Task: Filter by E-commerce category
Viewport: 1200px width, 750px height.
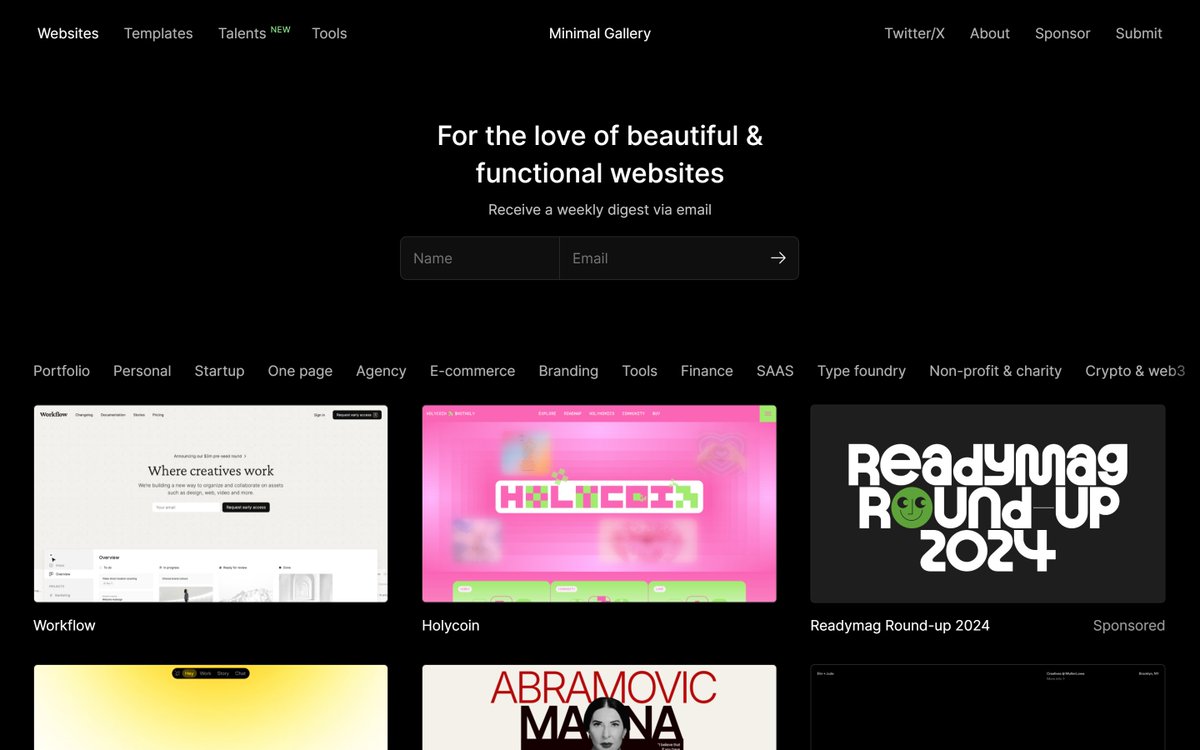Action: (472, 370)
